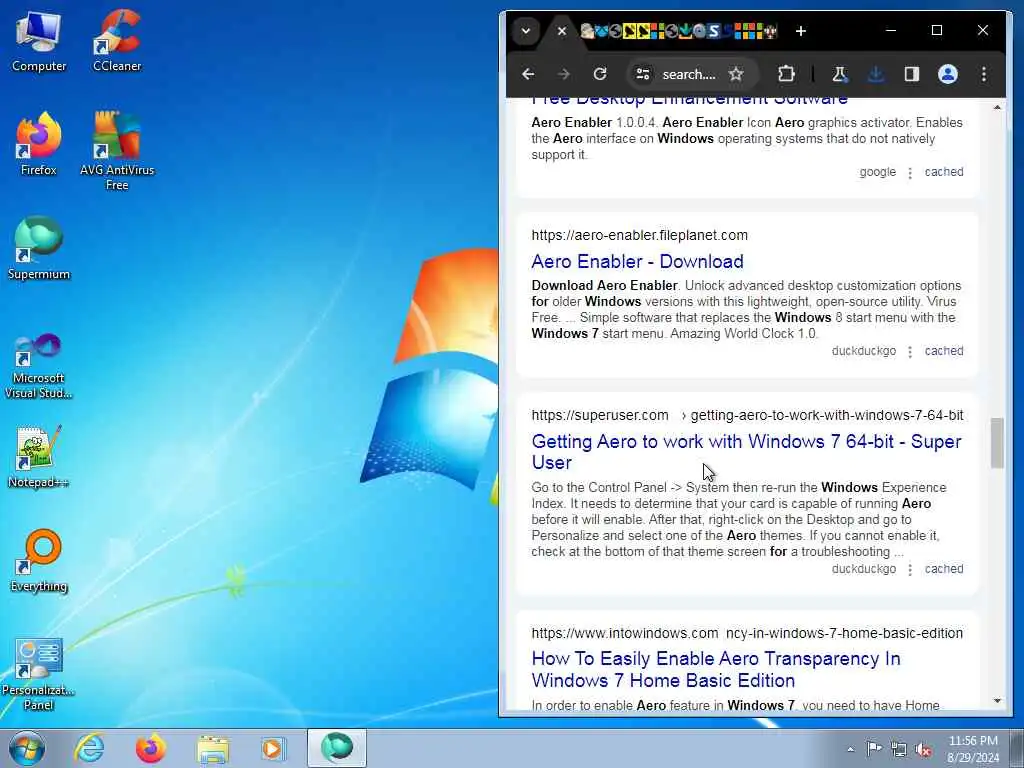Launch Internet Explorer from the taskbar
This screenshot has width=1024, height=768.
coord(89,748)
